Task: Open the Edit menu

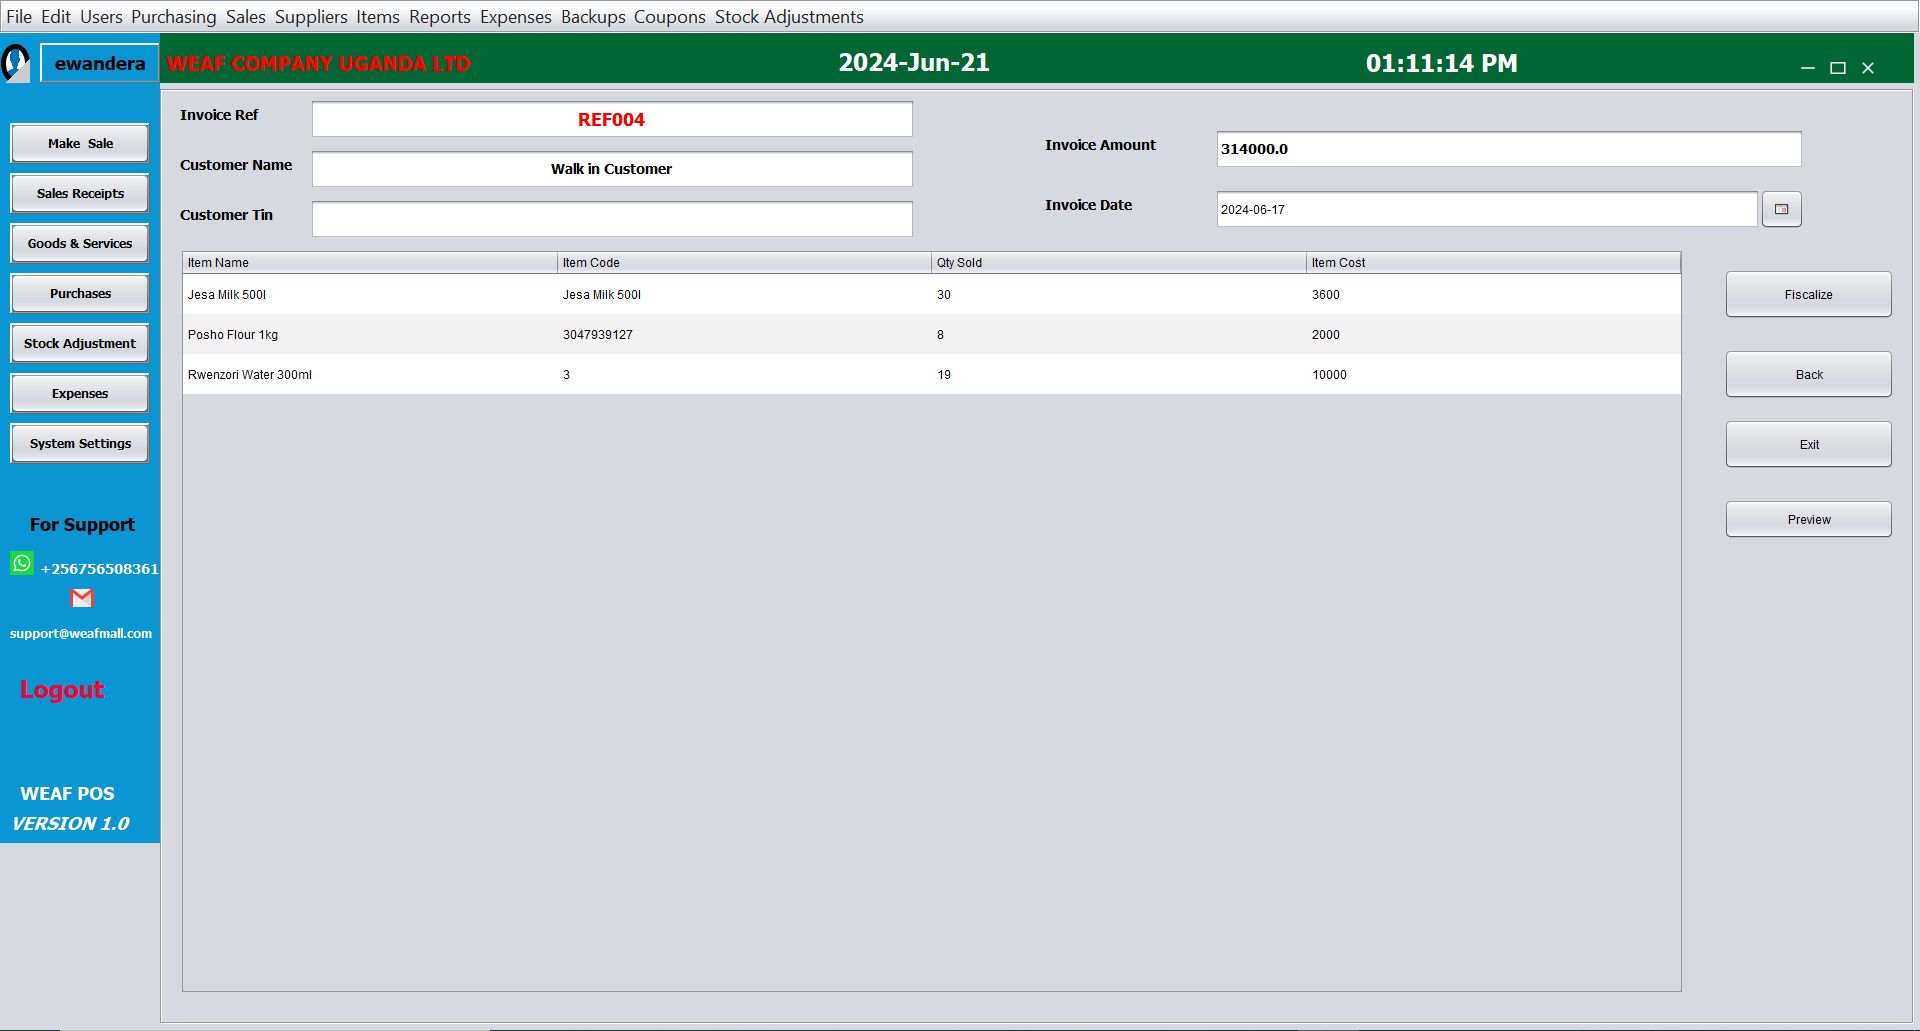Action: tap(56, 17)
